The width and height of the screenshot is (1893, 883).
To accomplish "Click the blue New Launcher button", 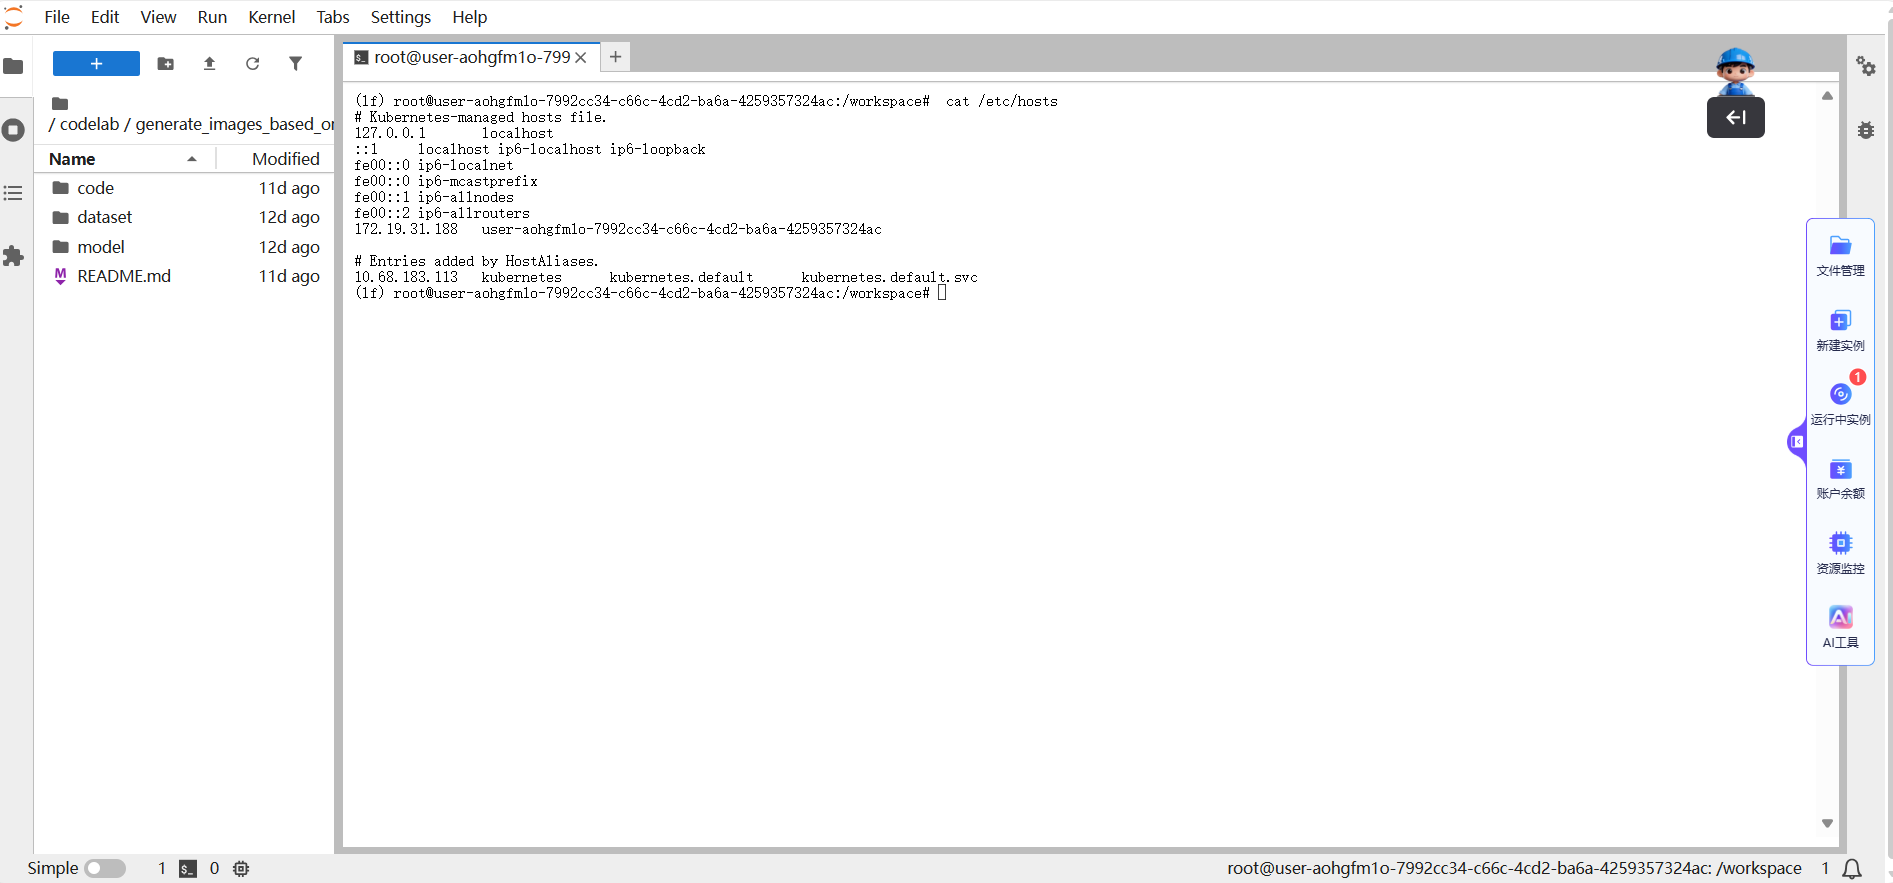I will (96, 64).
